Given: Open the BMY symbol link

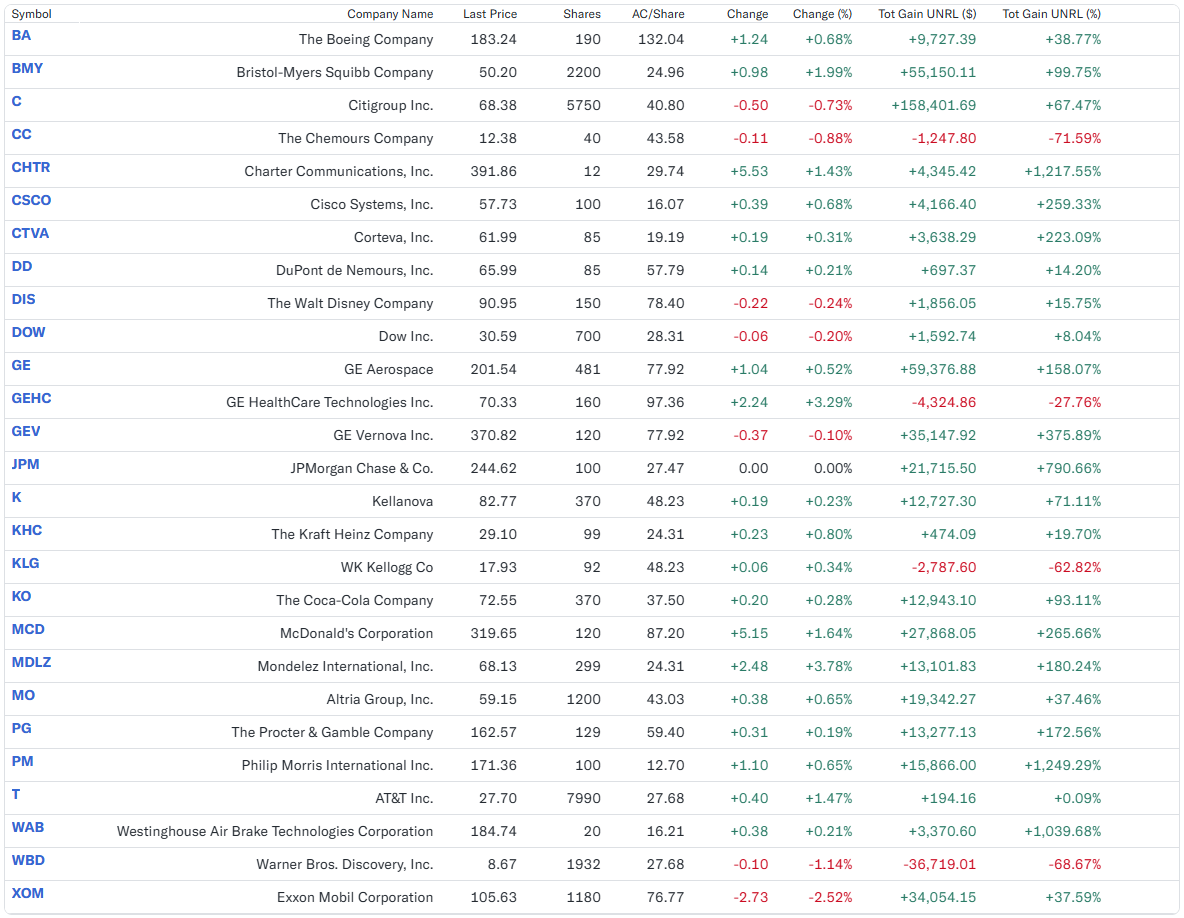Looking at the screenshot, I should (27, 69).
